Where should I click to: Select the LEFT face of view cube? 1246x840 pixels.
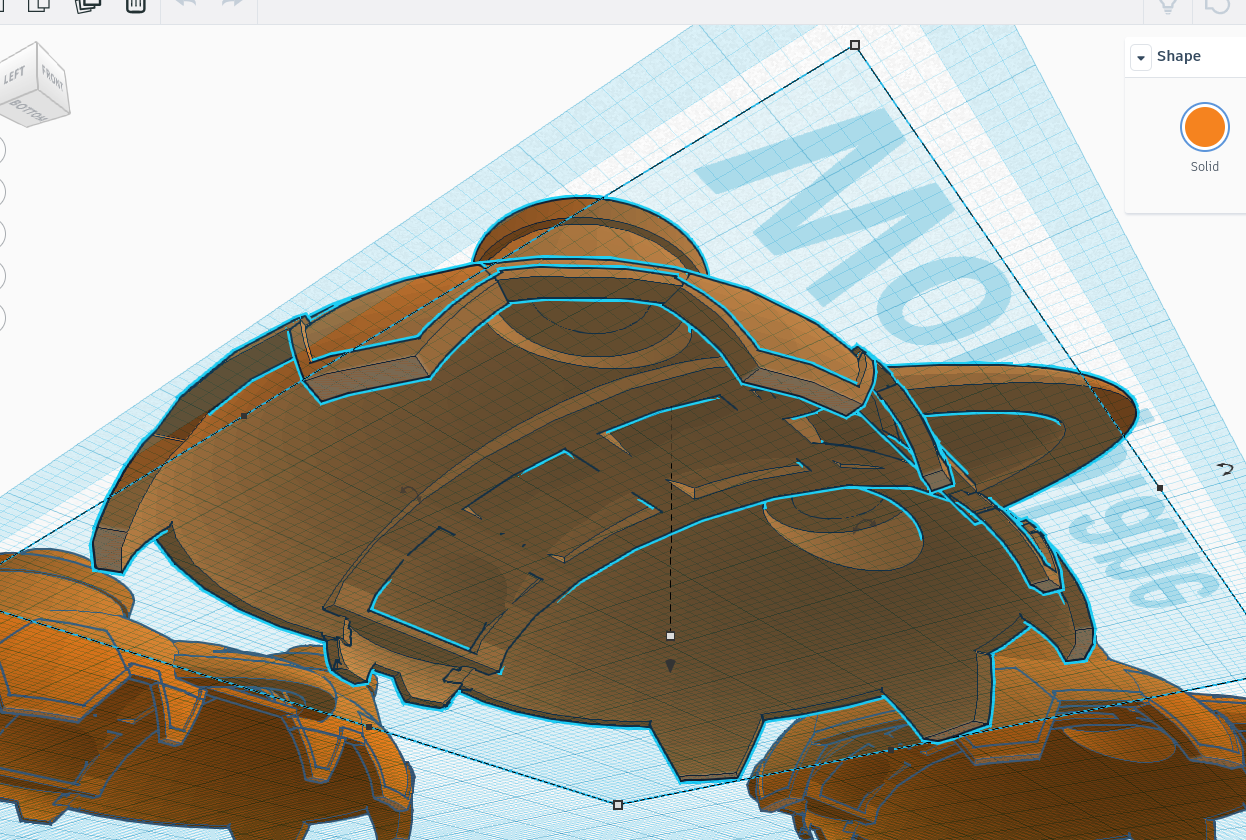pyautogui.click(x=16, y=76)
